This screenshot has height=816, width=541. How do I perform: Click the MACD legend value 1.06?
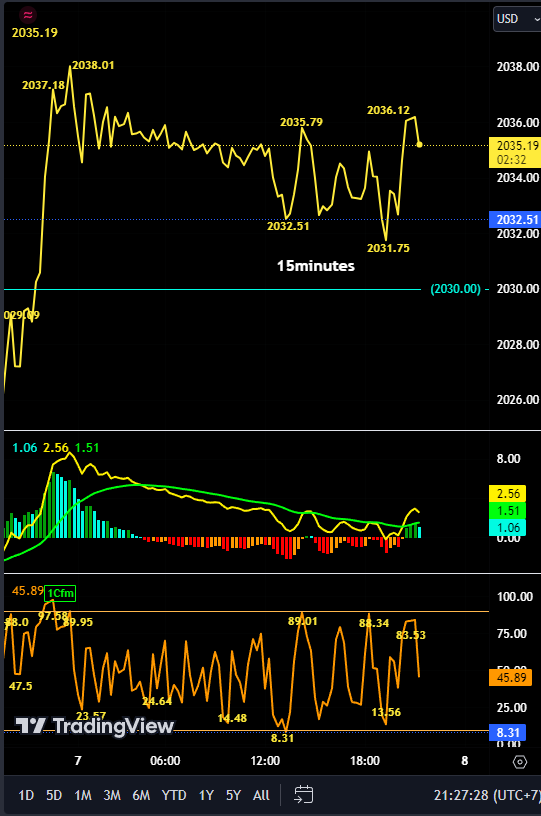tap(25, 448)
